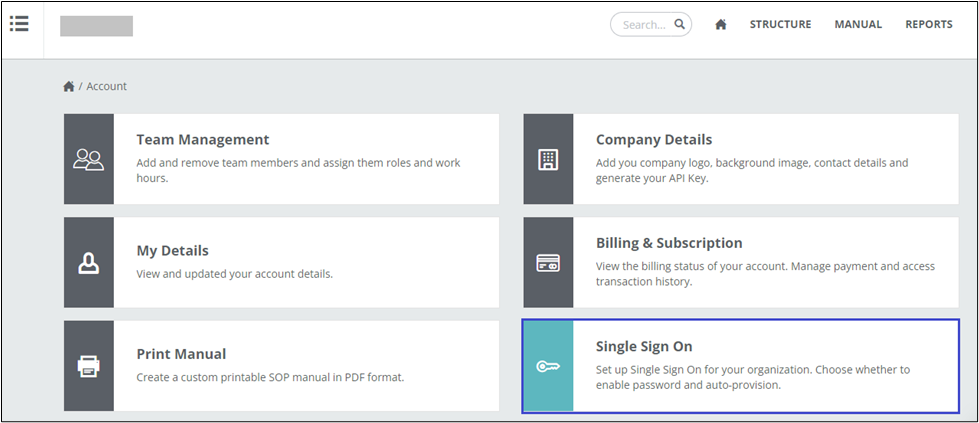Select the Print Manual title
This screenshot has height=423, width=979.
pyautogui.click(x=181, y=354)
